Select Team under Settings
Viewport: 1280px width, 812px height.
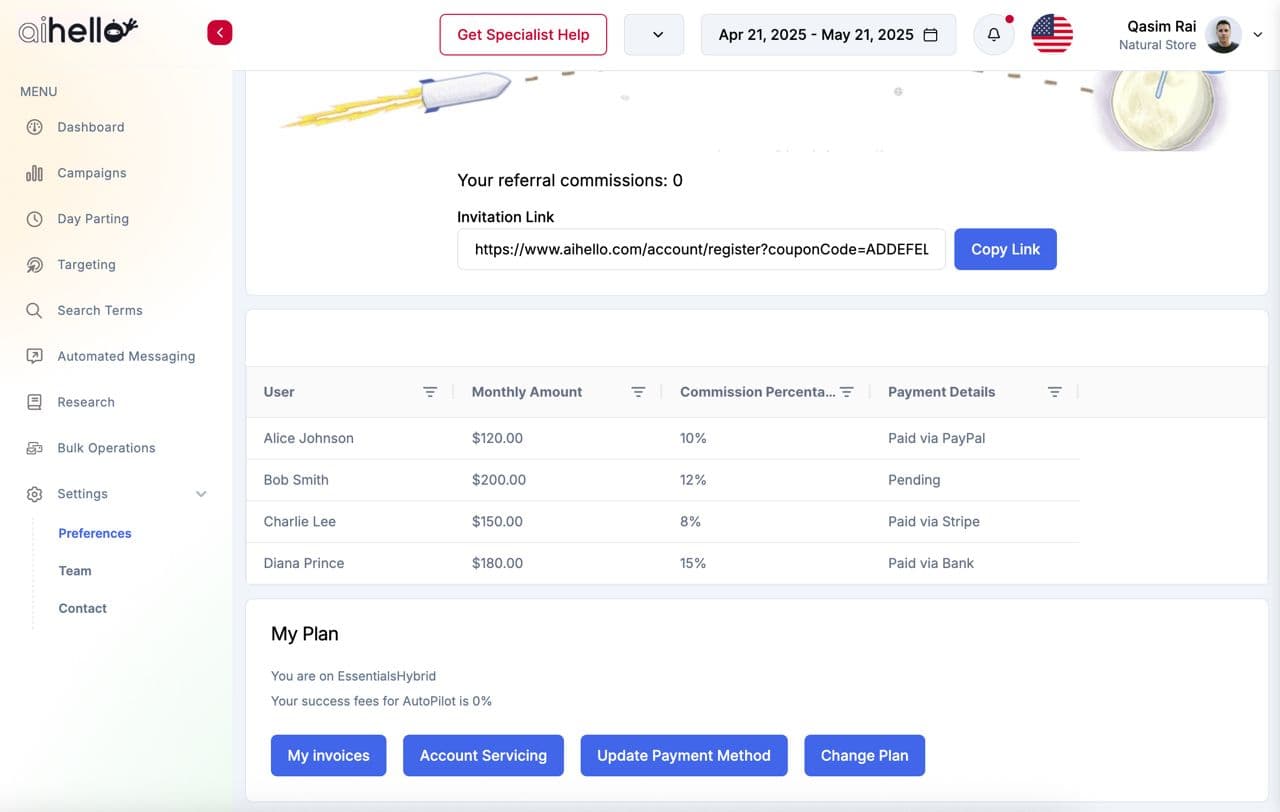click(x=75, y=571)
